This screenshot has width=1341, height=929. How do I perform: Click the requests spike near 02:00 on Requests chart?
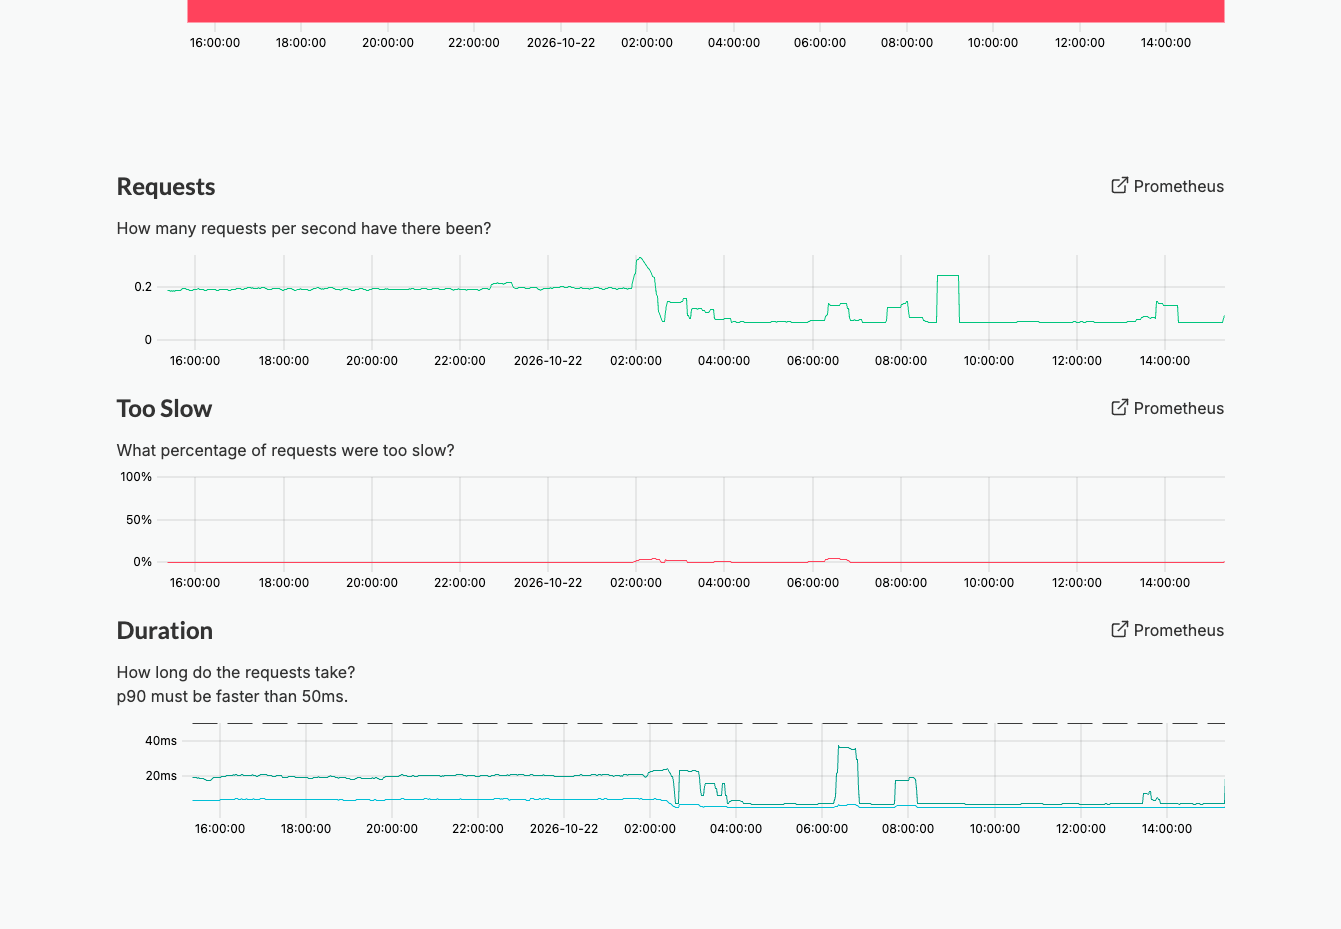(x=641, y=260)
